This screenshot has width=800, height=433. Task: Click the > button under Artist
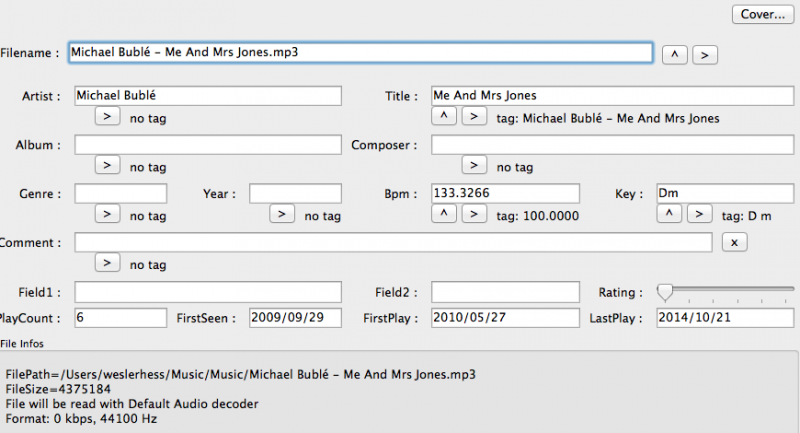click(x=107, y=116)
